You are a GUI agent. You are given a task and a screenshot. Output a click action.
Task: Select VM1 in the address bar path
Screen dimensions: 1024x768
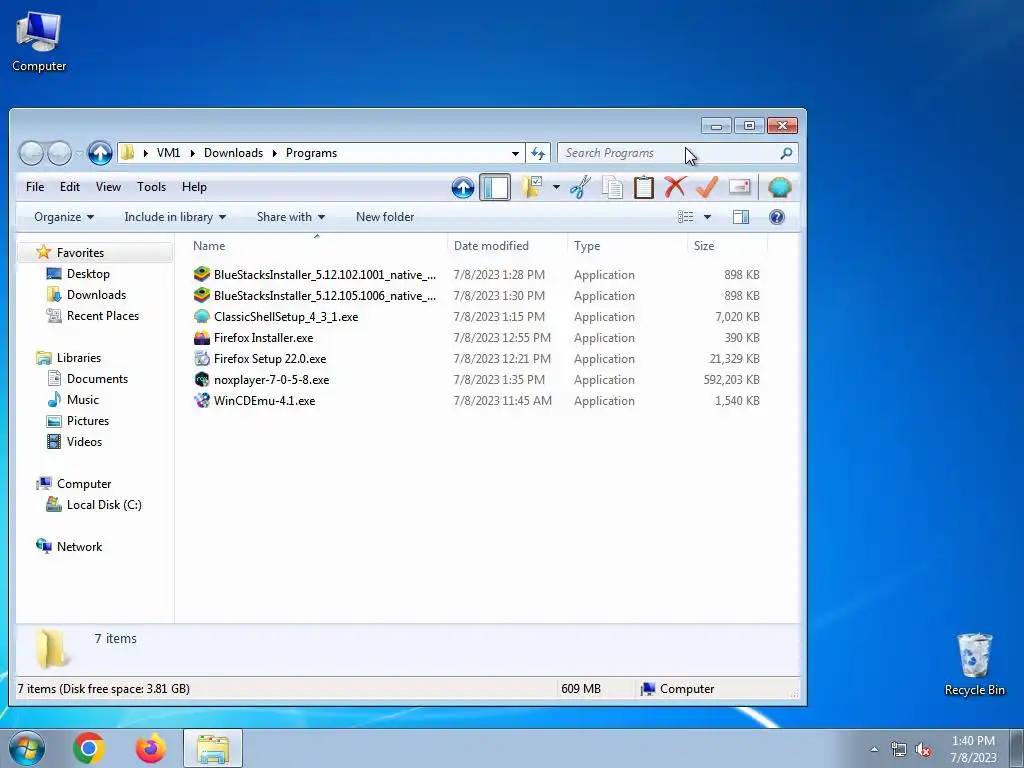pos(168,153)
